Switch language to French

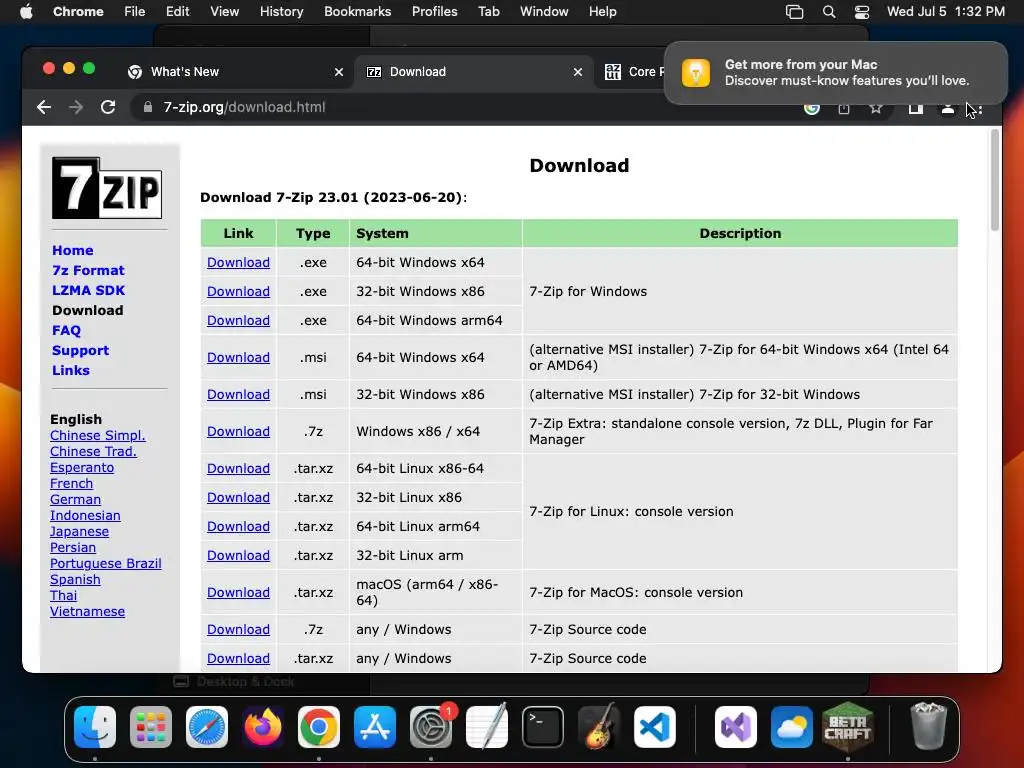click(x=72, y=484)
